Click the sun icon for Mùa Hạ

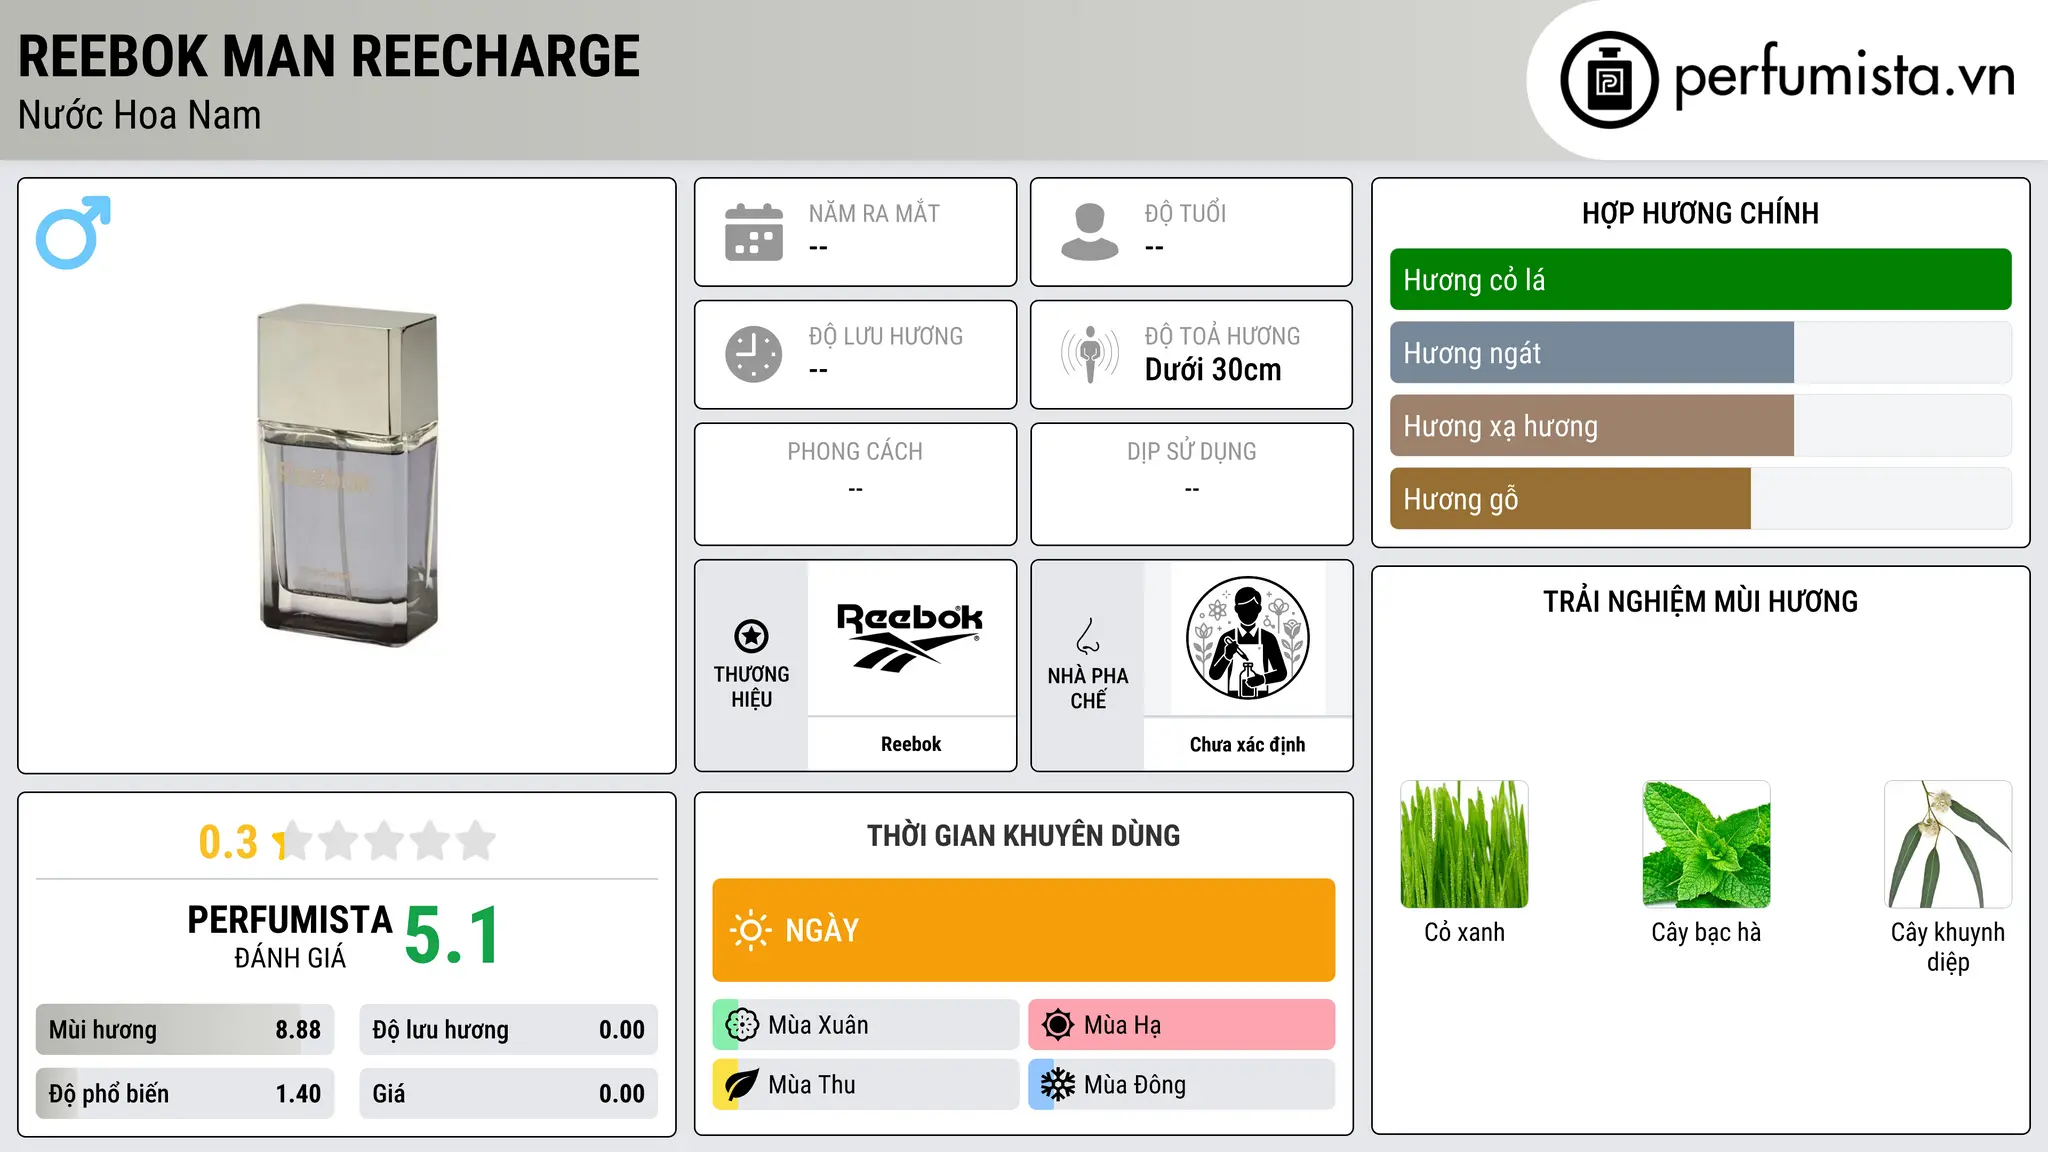click(1058, 1025)
